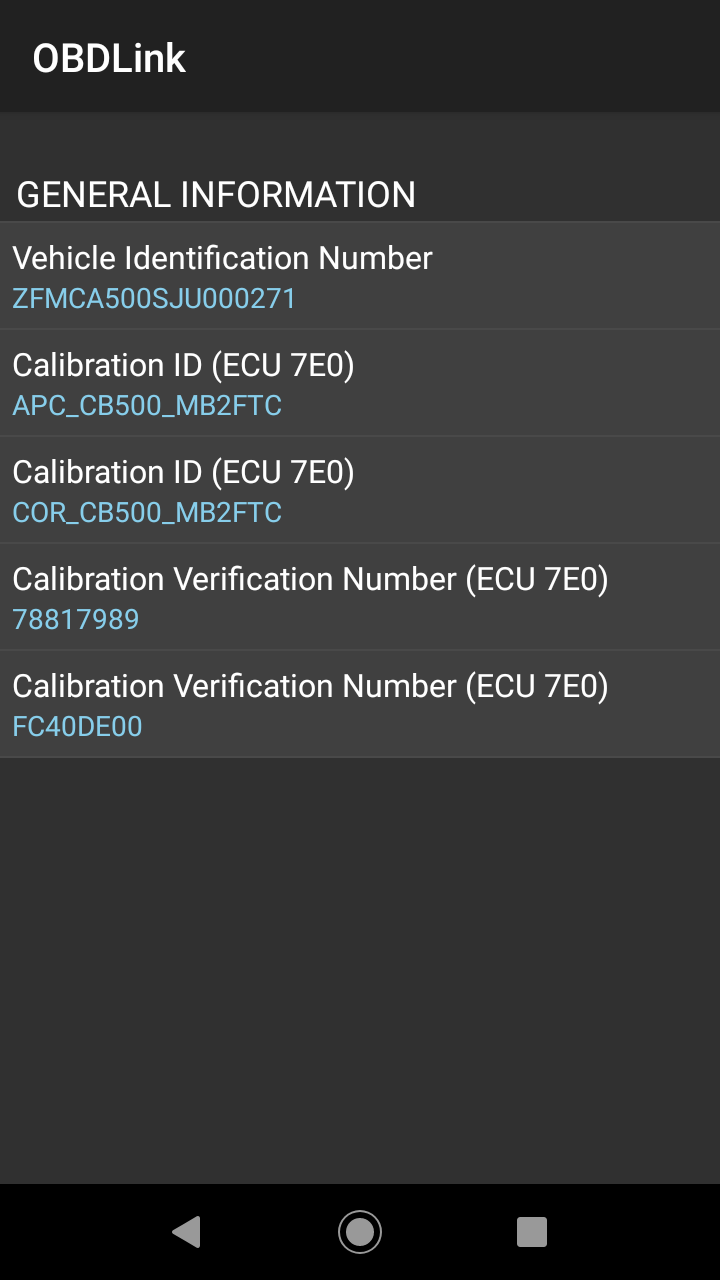Tap the verification number value 78817989
The image size is (720, 1280).
(76, 620)
